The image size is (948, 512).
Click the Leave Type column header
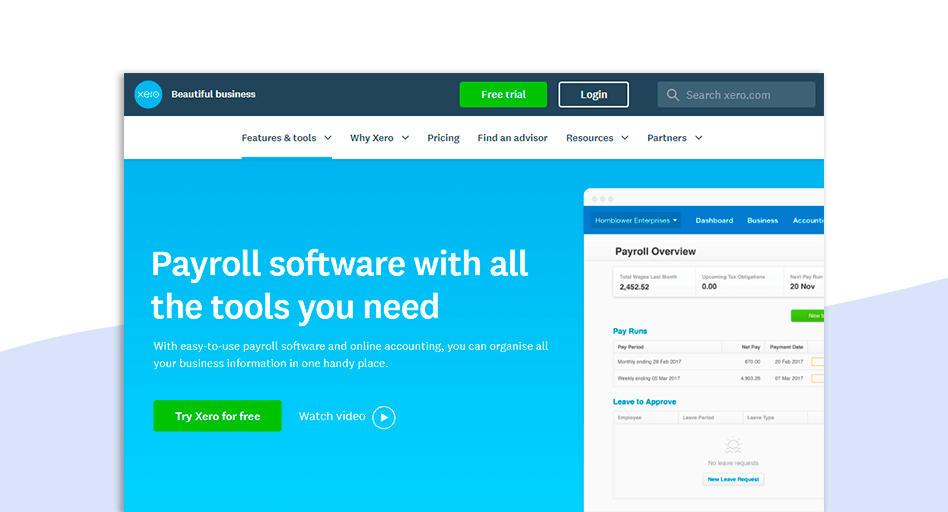(x=761, y=418)
